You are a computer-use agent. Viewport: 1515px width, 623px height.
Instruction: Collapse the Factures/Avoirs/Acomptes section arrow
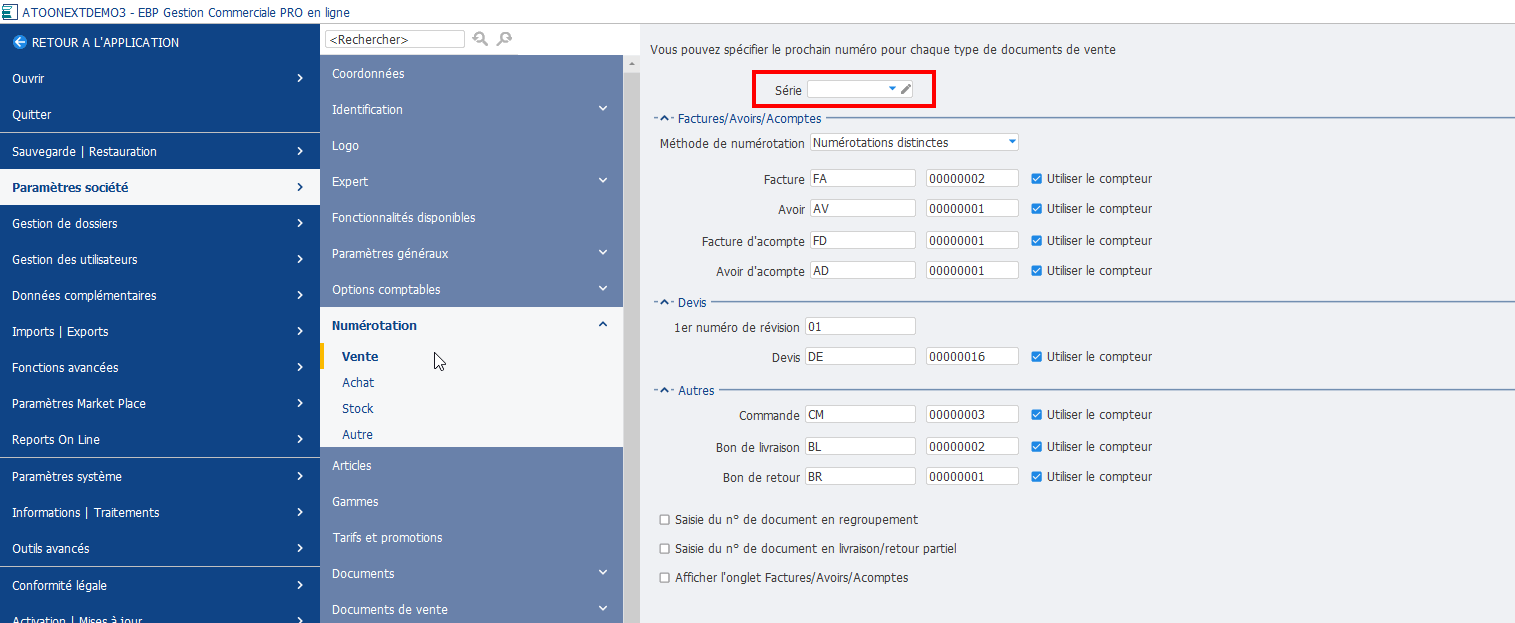(x=665, y=119)
